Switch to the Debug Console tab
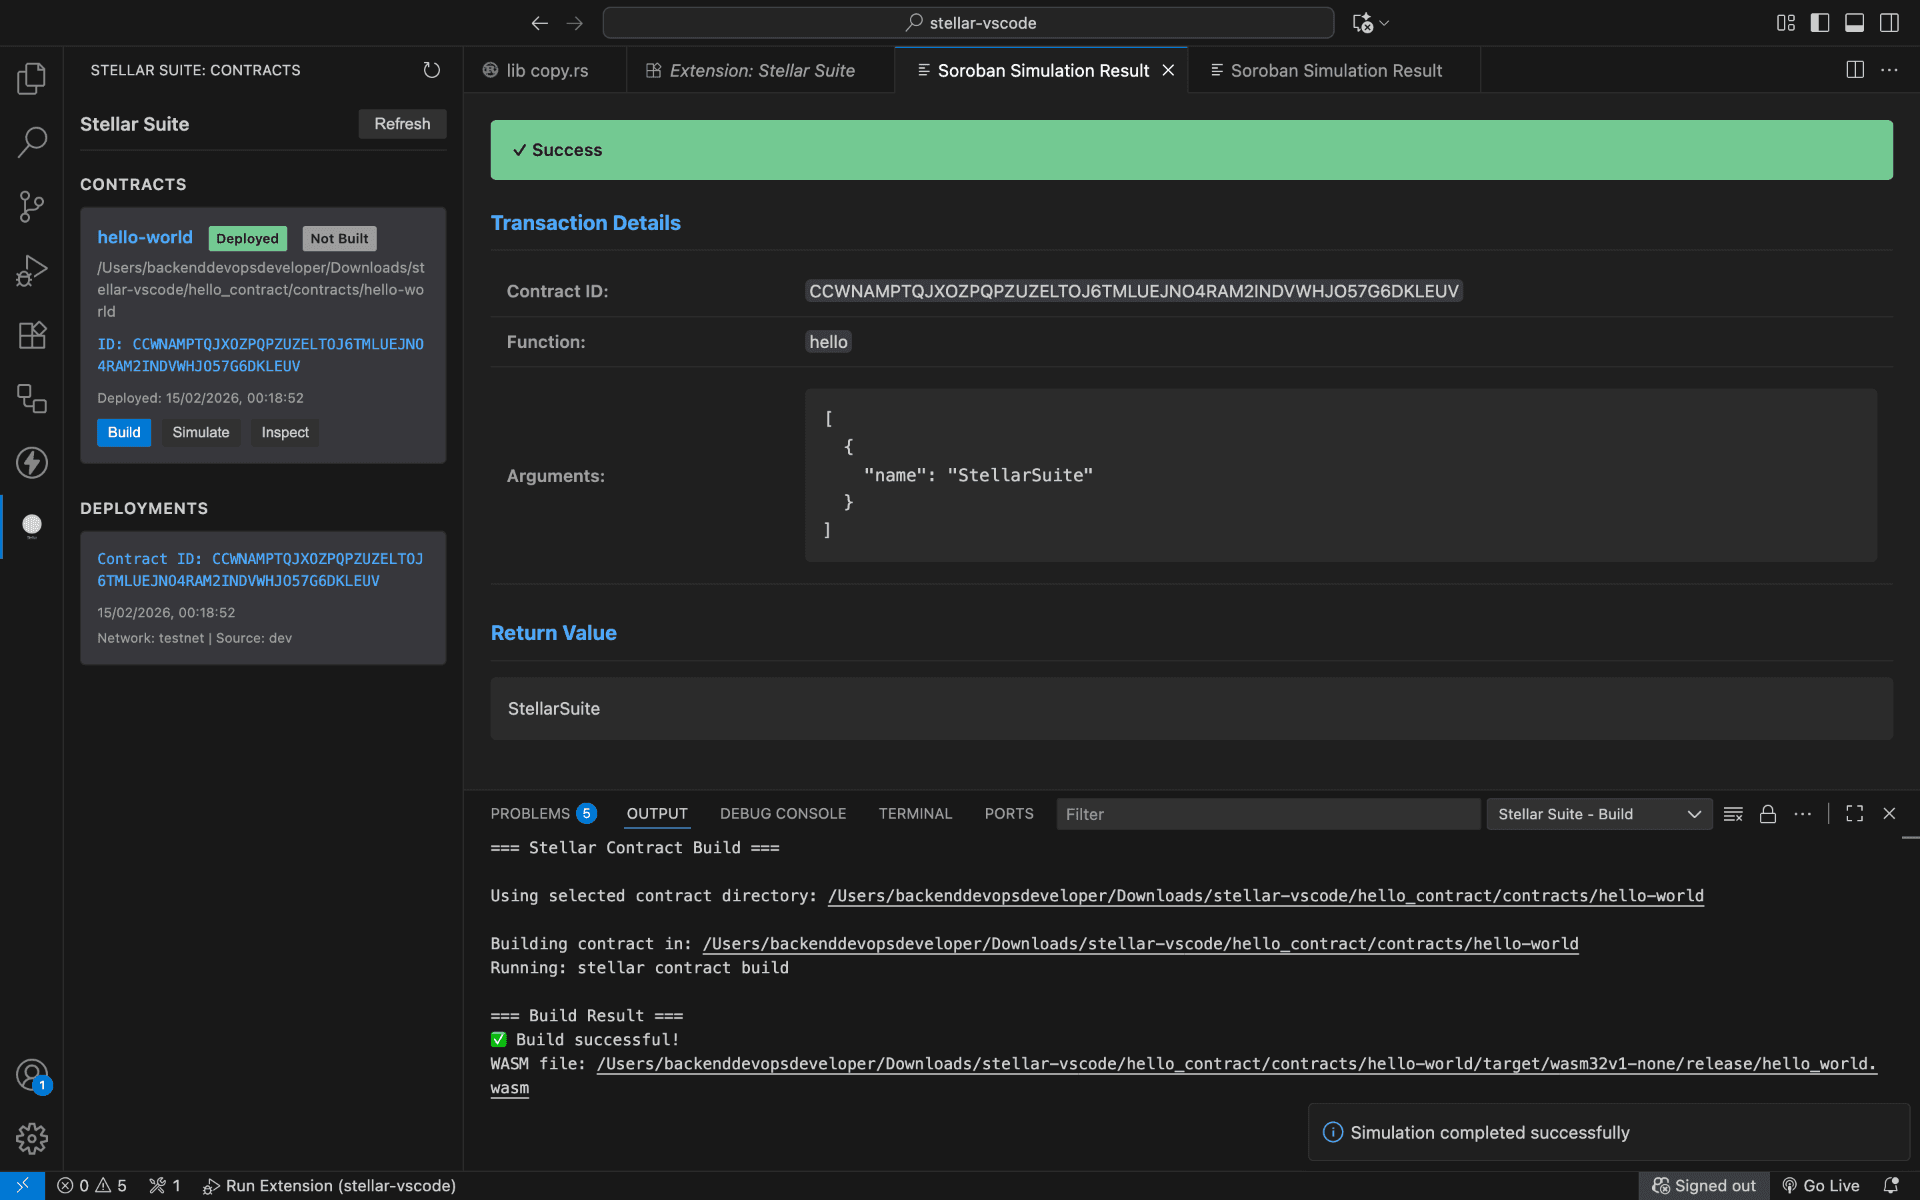1920x1200 pixels. pos(783,813)
